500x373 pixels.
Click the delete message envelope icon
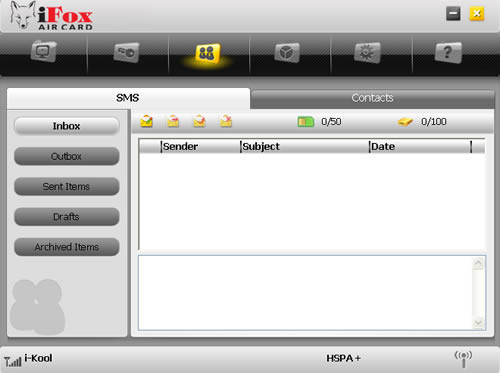[226, 121]
